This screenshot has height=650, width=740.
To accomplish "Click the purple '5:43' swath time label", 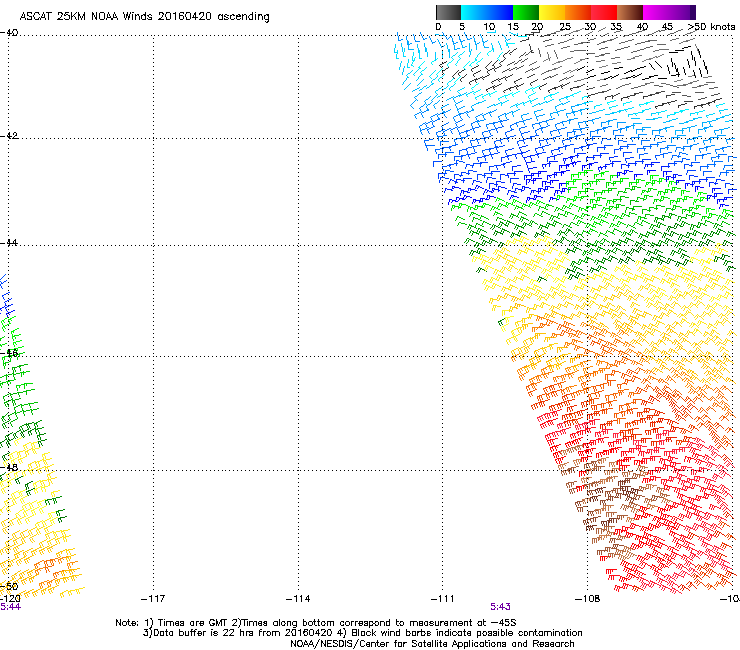I will pos(500,607).
